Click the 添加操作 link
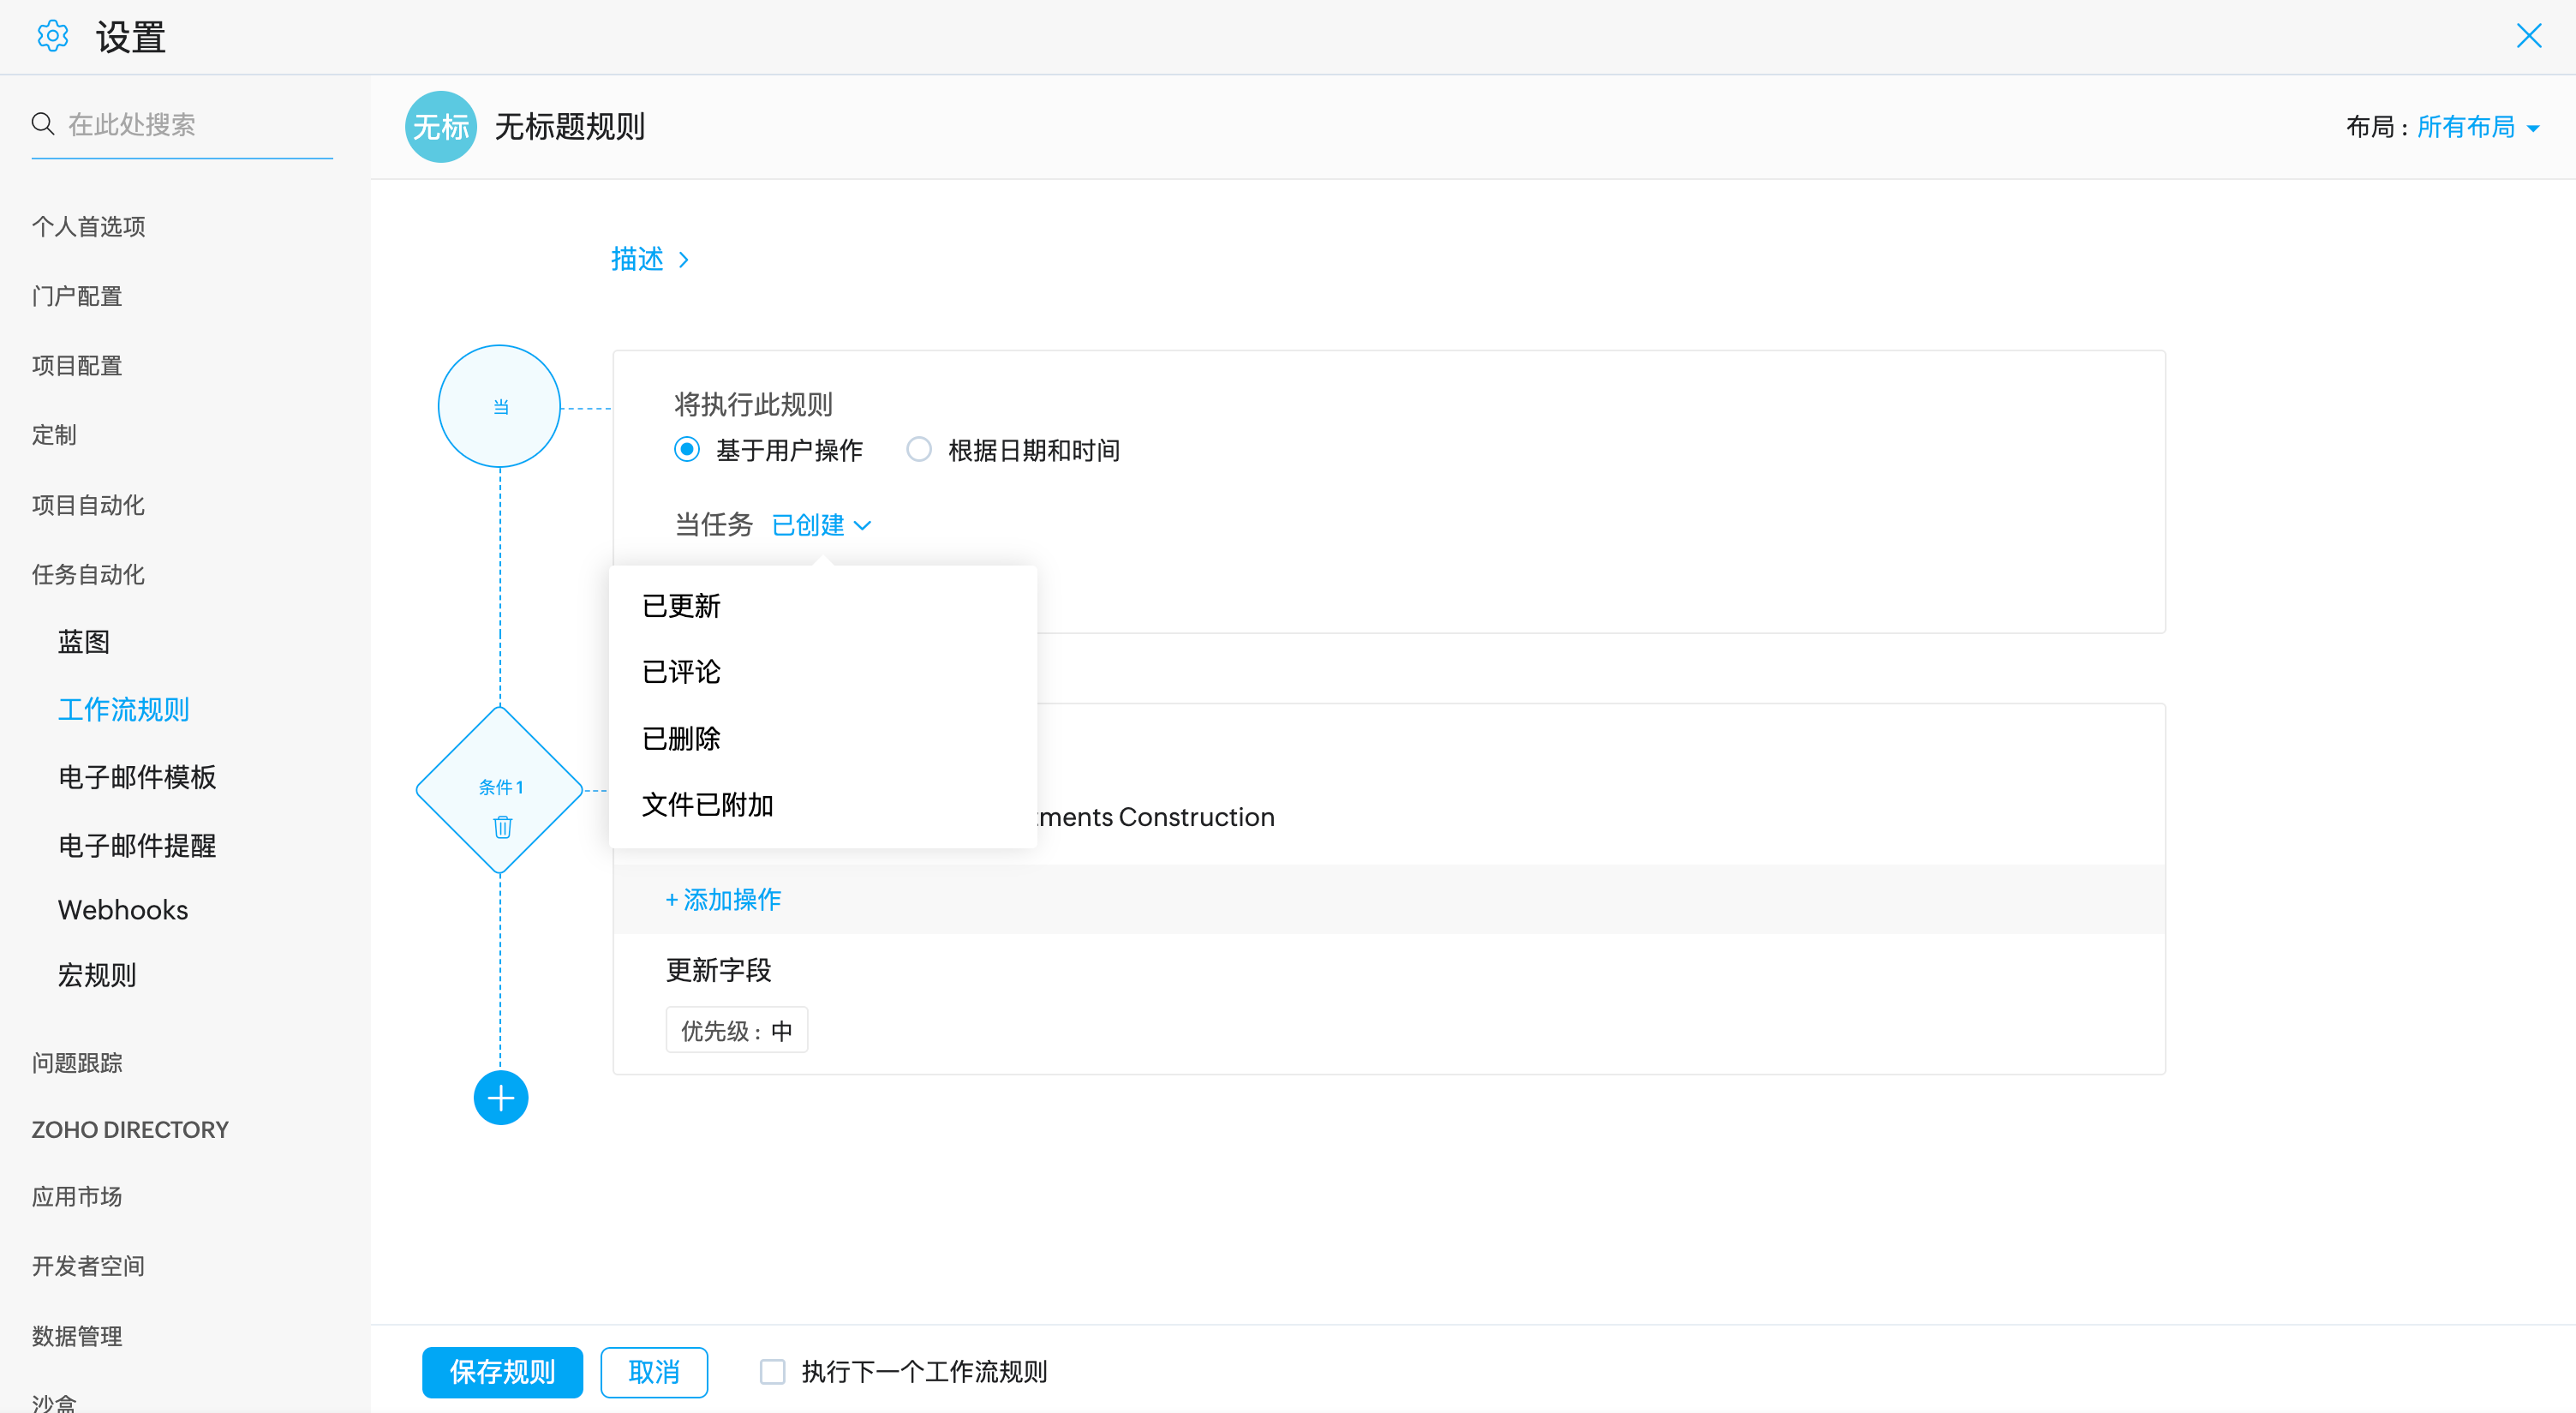The width and height of the screenshot is (2576, 1413). tap(723, 899)
